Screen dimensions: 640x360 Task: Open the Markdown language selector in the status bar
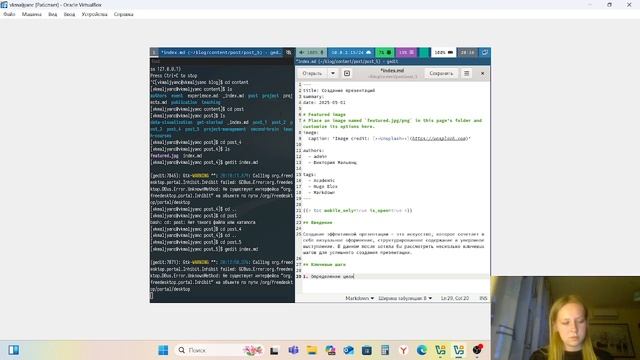359,298
